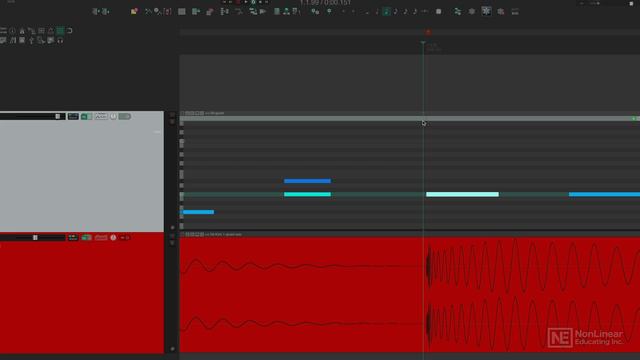Click the leftmost icon of the top toolbar
The height and width of the screenshot is (360, 640).
point(96,11)
